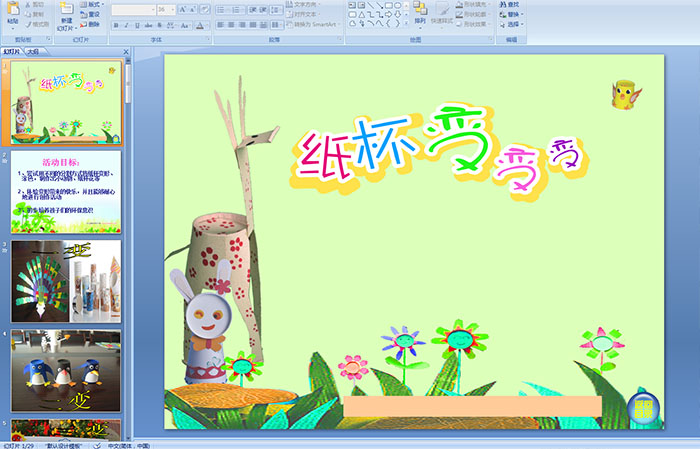Open the font size dropdown
The height and width of the screenshot is (449, 700).
[173, 9]
